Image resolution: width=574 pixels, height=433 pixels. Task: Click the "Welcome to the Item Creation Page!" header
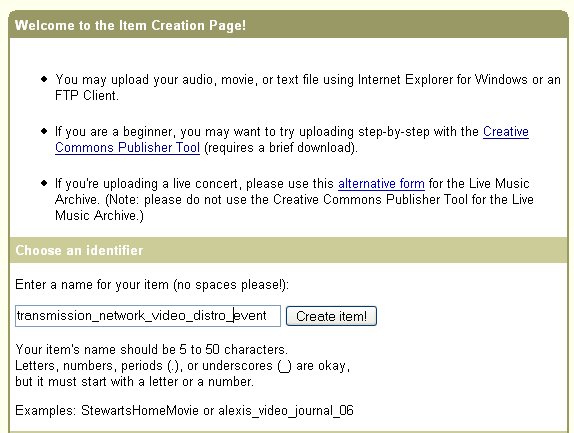(130, 25)
